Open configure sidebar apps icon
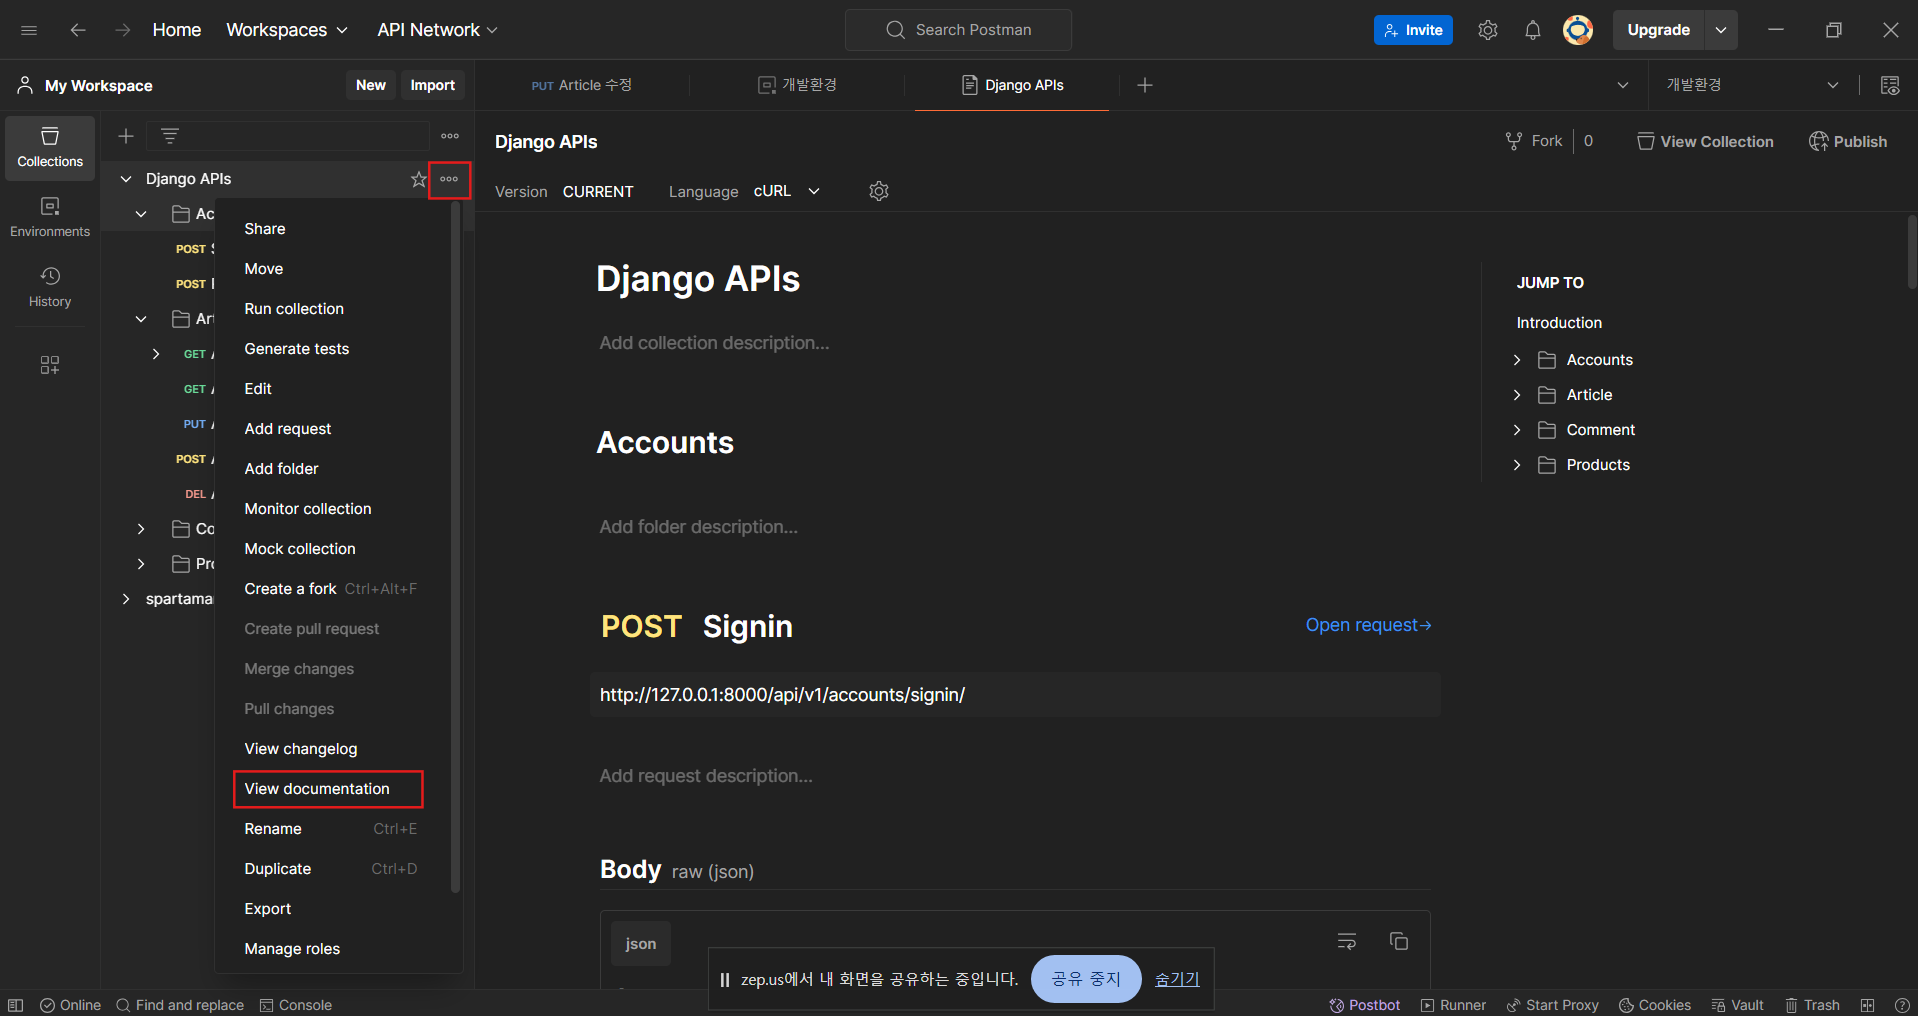1918x1016 pixels. pos(50,365)
